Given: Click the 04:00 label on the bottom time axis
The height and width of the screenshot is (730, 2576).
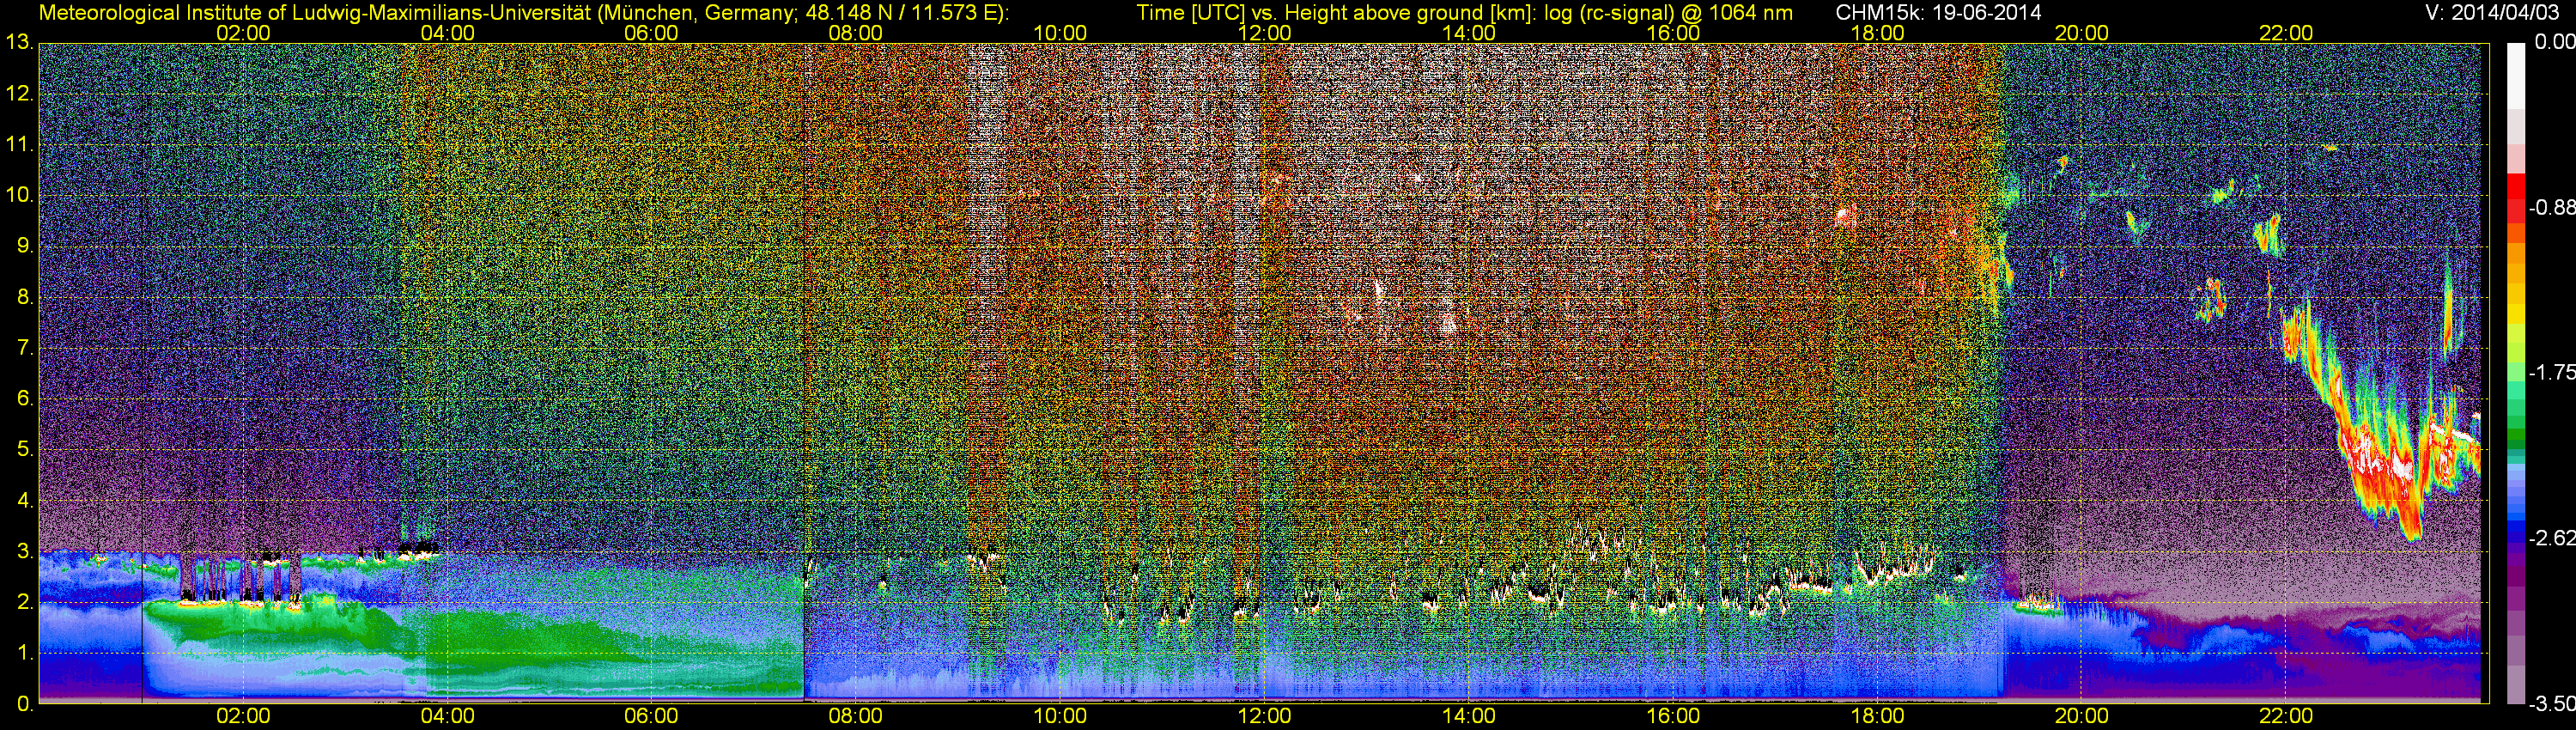Looking at the screenshot, I should point(447,716).
